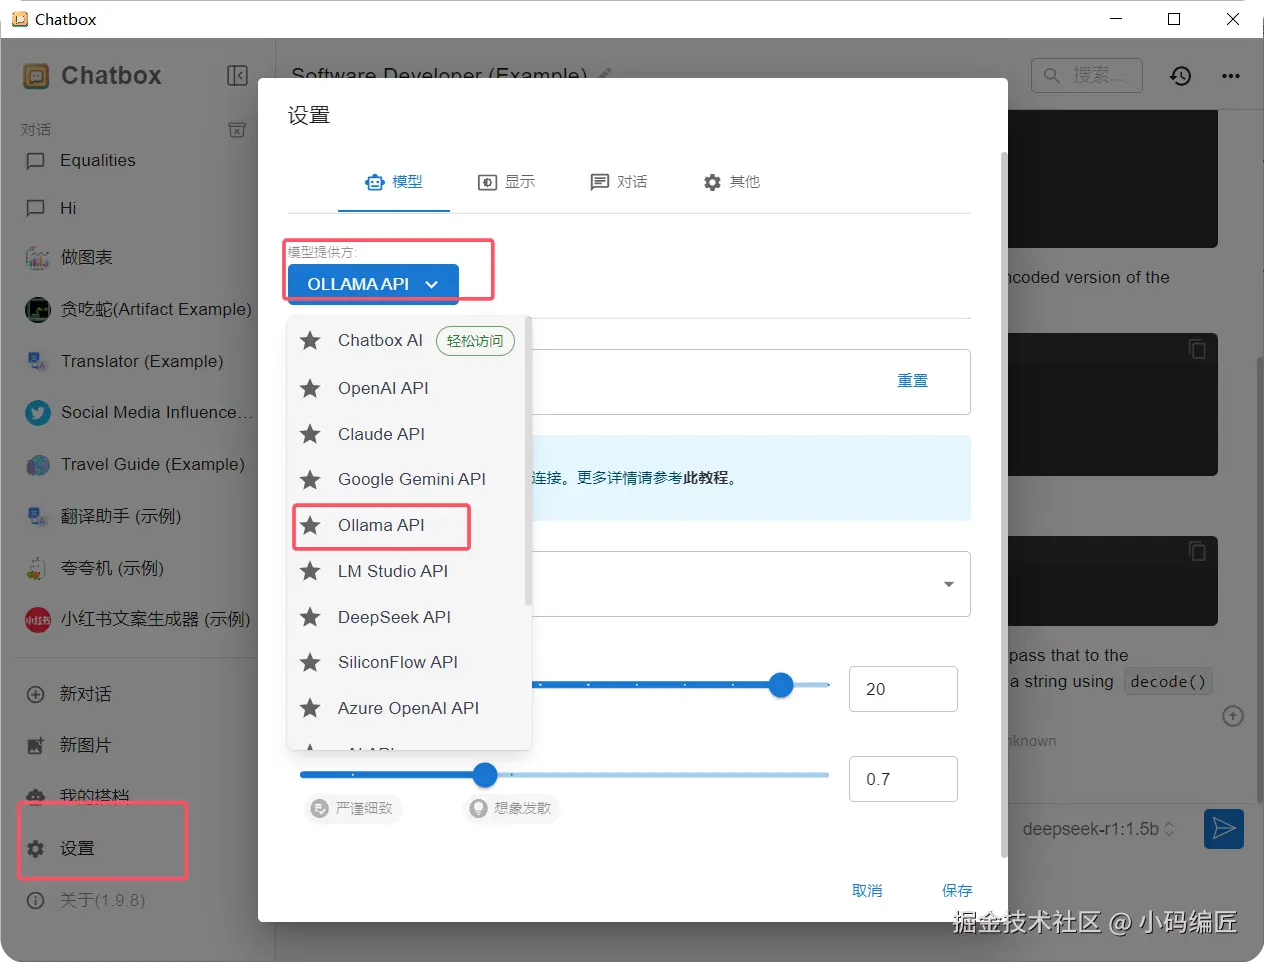The width and height of the screenshot is (1264, 962).
Task: Click the temperature field showing 0.7
Action: (903, 779)
